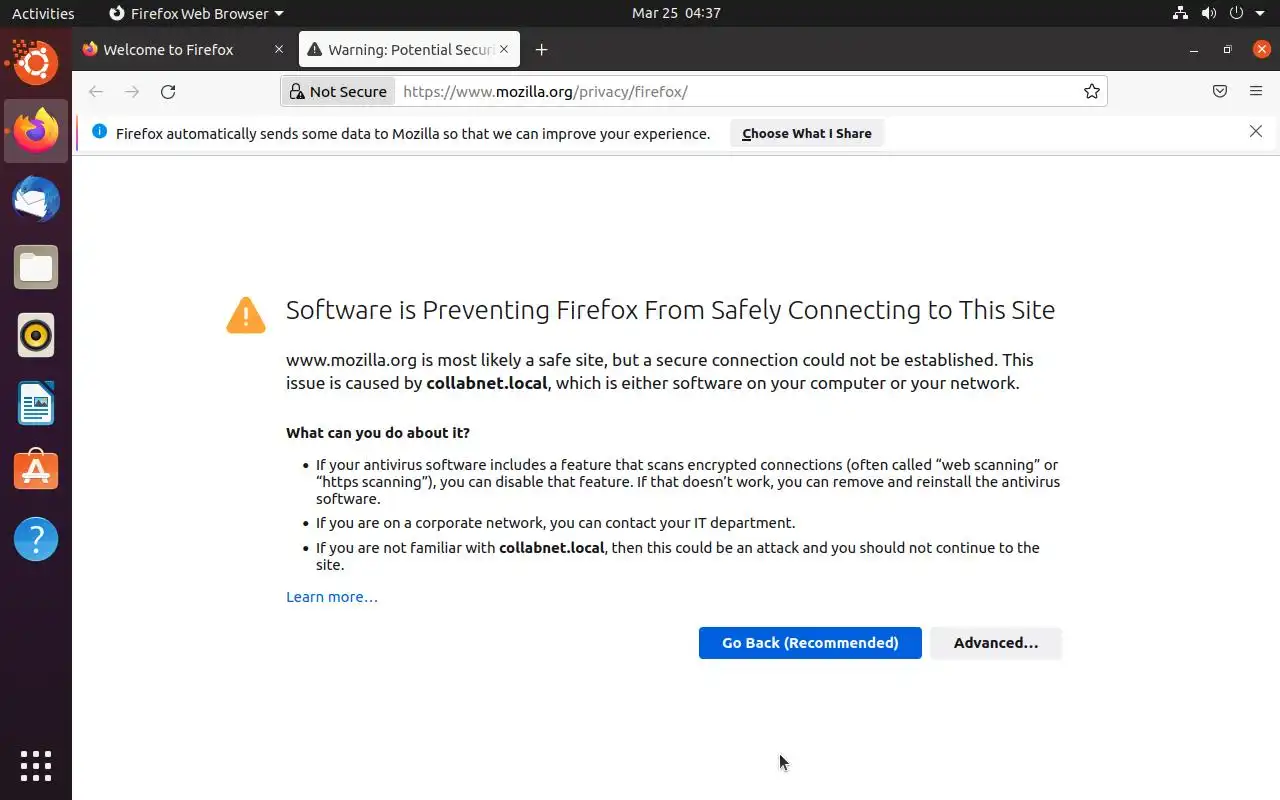Click the Not Secure lock indicator
1280x800 pixels.
338,92
